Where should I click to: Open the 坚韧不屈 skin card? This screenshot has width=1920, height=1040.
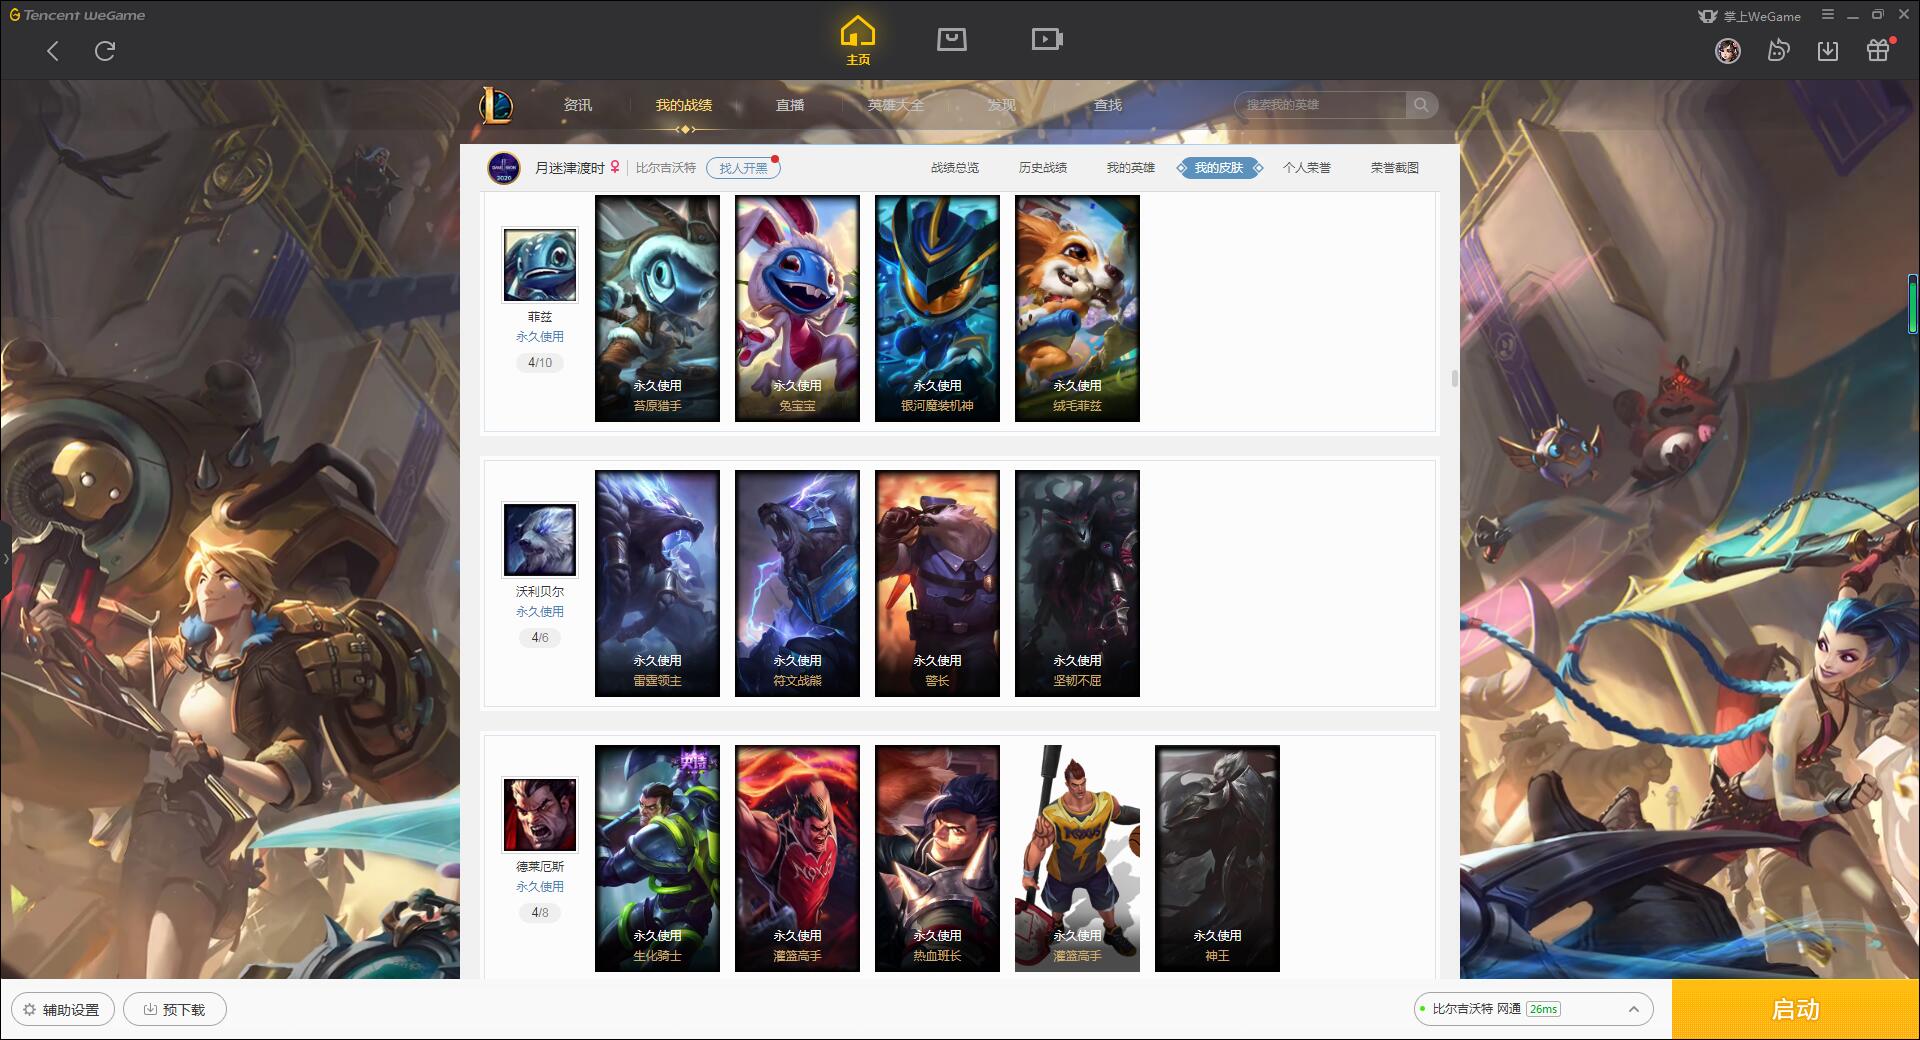point(1077,583)
